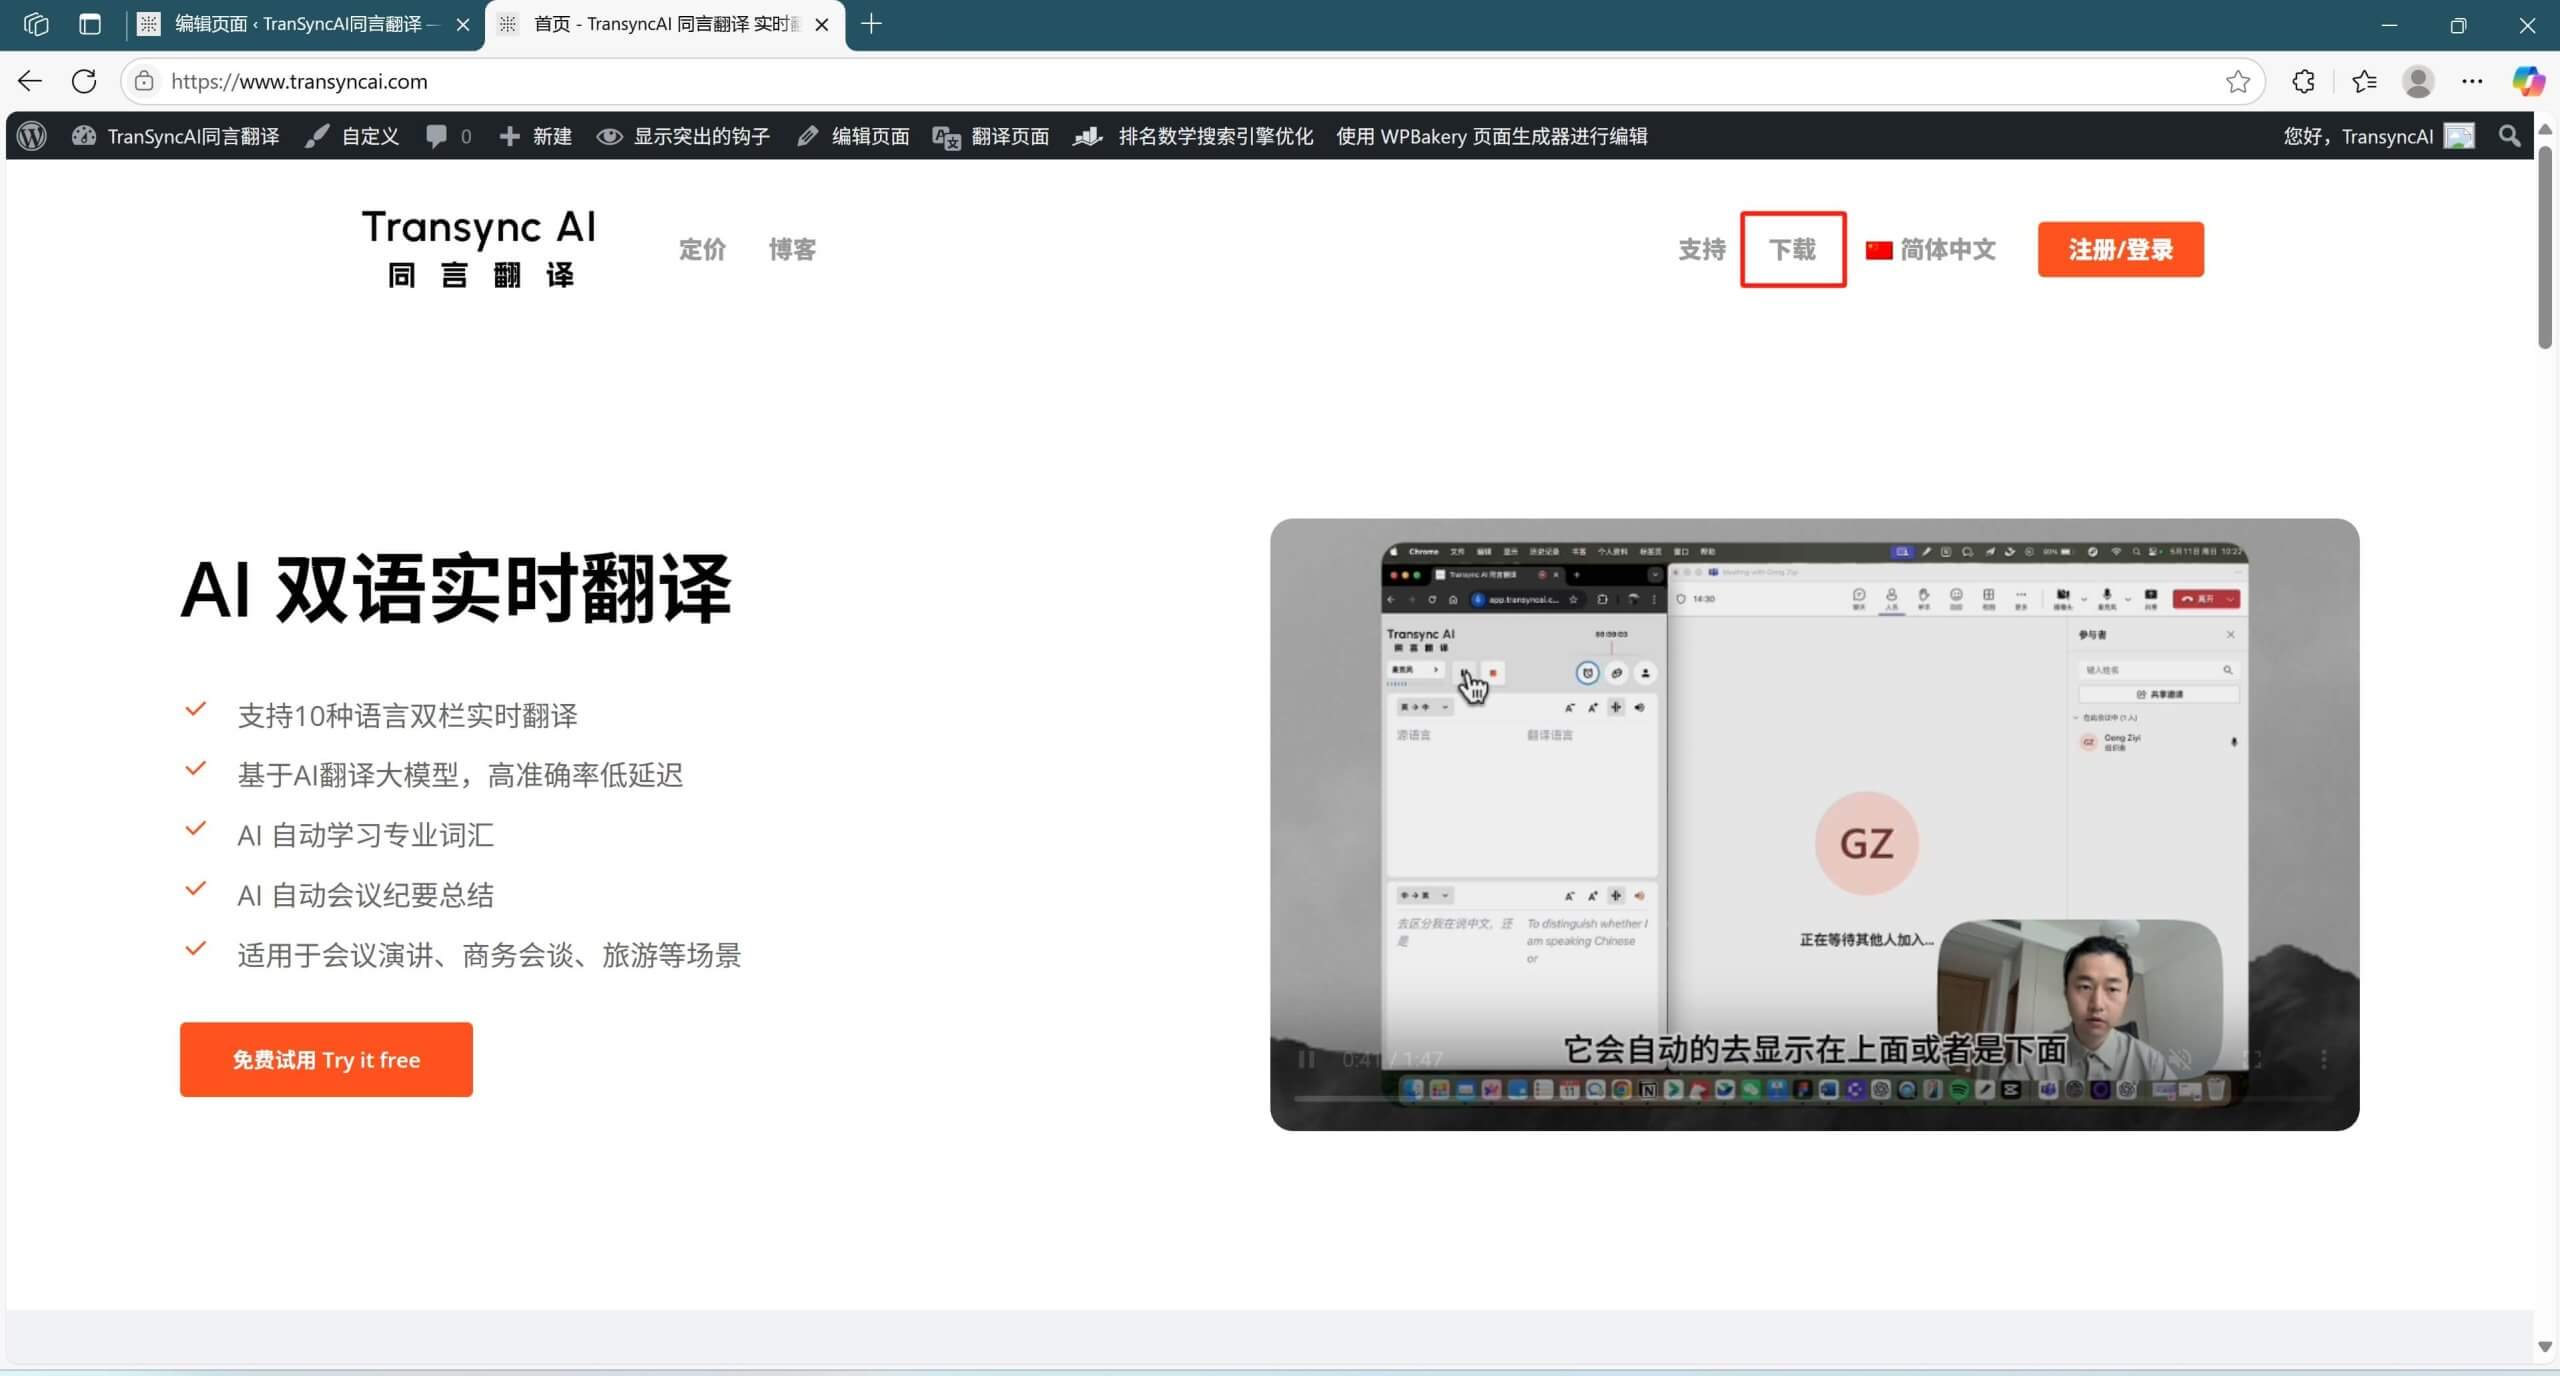The width and height of the screenshot is (2560, 1376).
Task: Open 您好，TransyncAI account menu
Action: click(x=2378, y=136)
